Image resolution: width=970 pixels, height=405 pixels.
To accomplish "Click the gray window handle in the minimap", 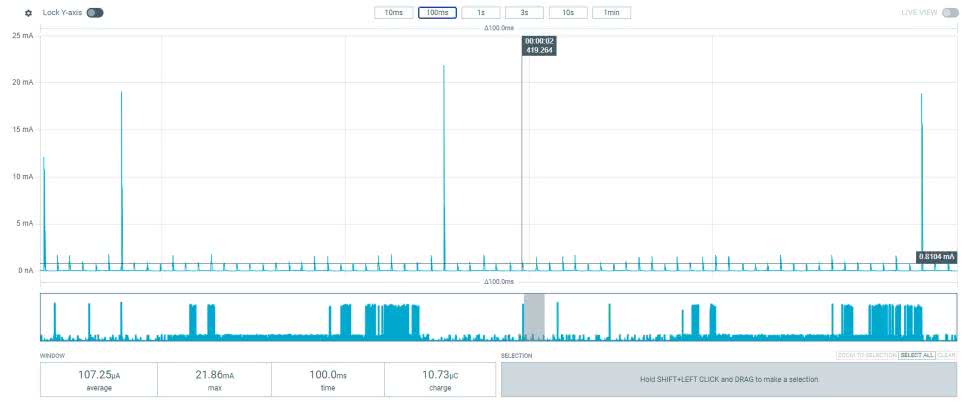I will click(x=534, y=317).
